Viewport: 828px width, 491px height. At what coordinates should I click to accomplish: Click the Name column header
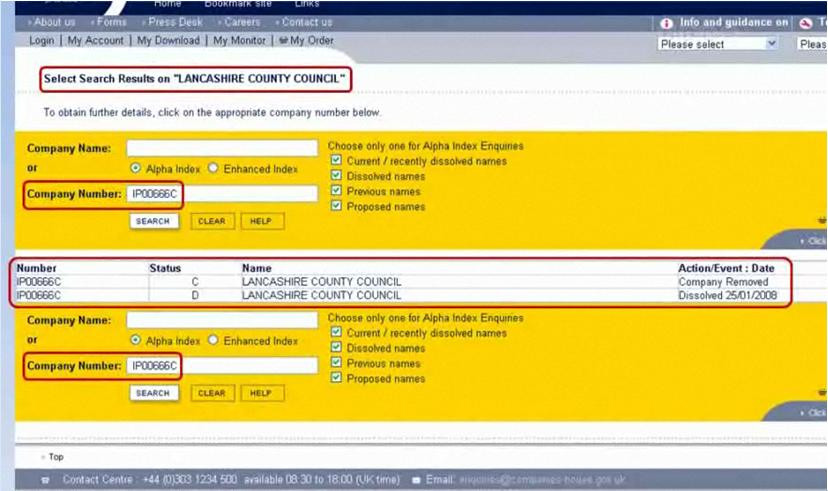click(257, 268)
